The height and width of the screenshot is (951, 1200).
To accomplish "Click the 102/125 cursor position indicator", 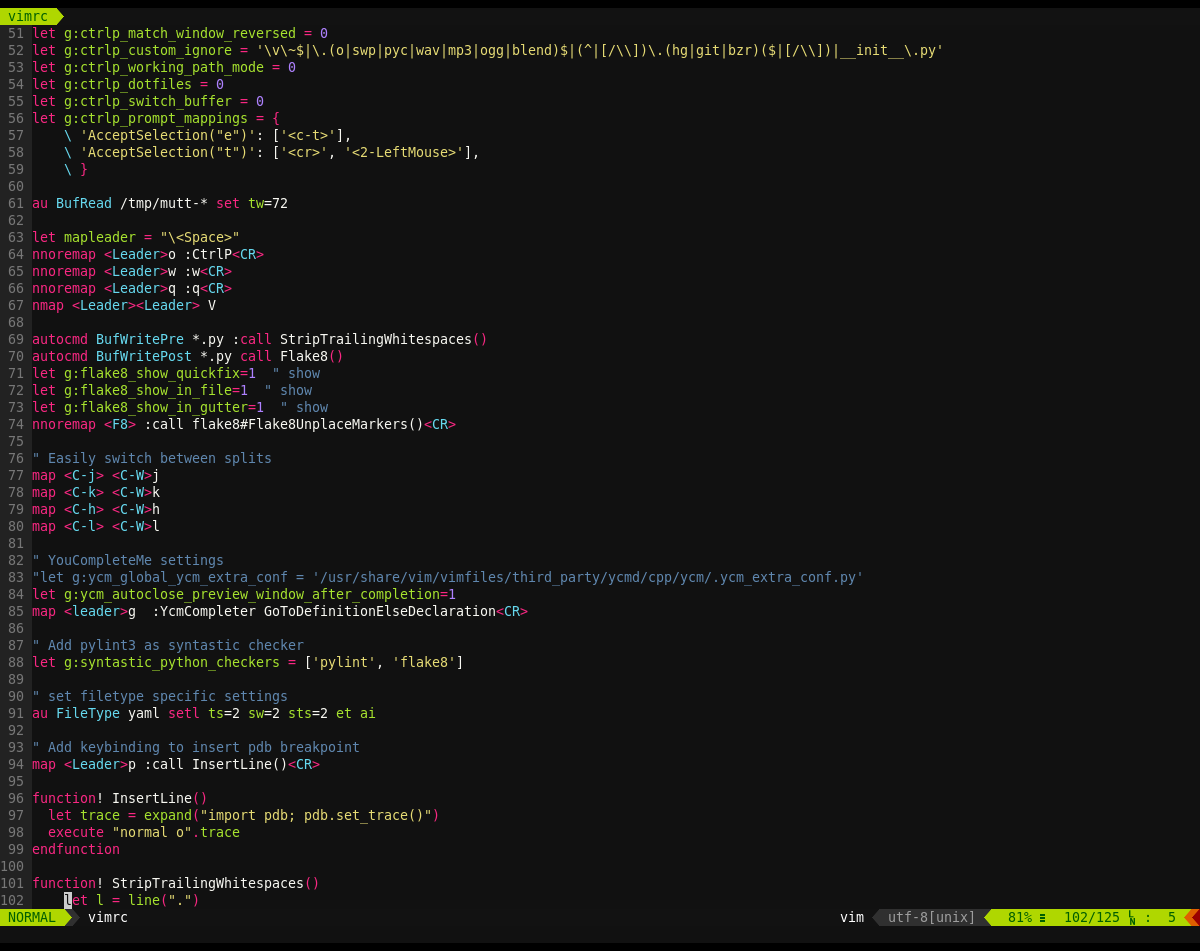I will pyautogui.click(x=1092, y=917).
